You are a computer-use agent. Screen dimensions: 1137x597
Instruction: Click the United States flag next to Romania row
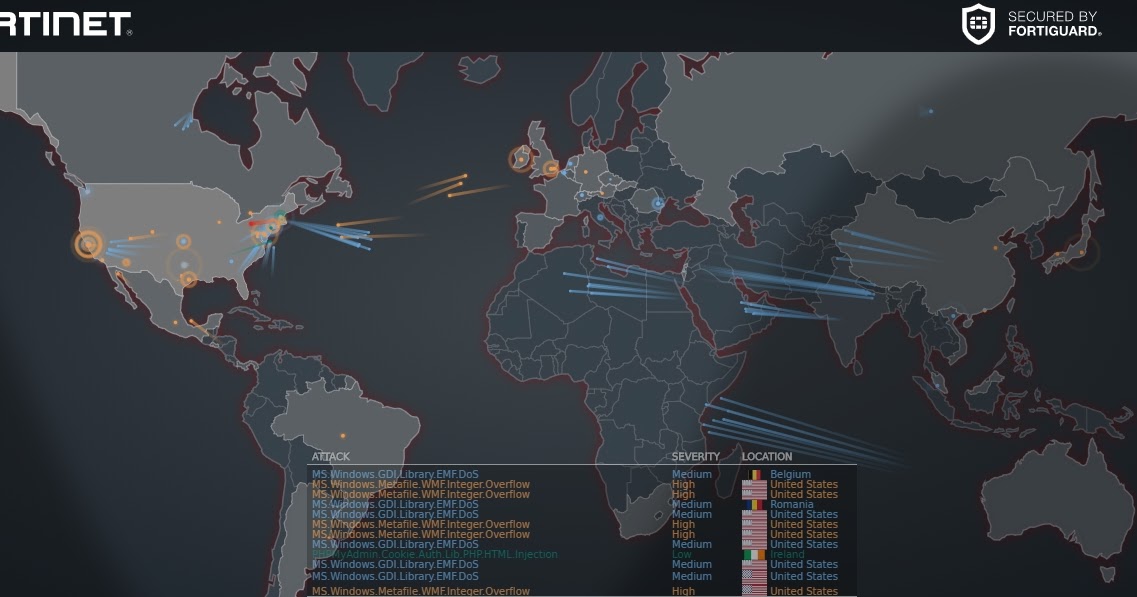pos(754,514)
